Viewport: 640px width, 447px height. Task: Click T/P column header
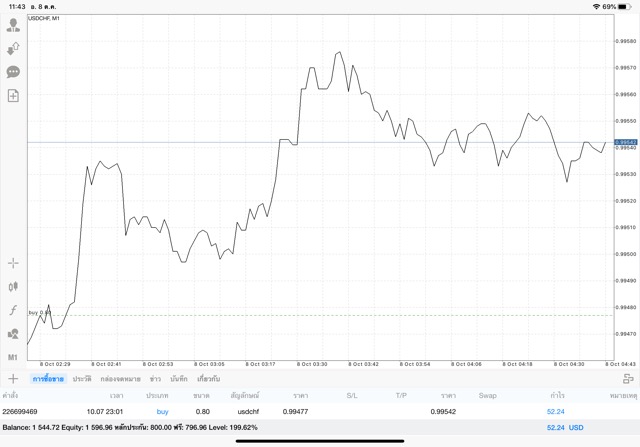(x=401, y=396)
